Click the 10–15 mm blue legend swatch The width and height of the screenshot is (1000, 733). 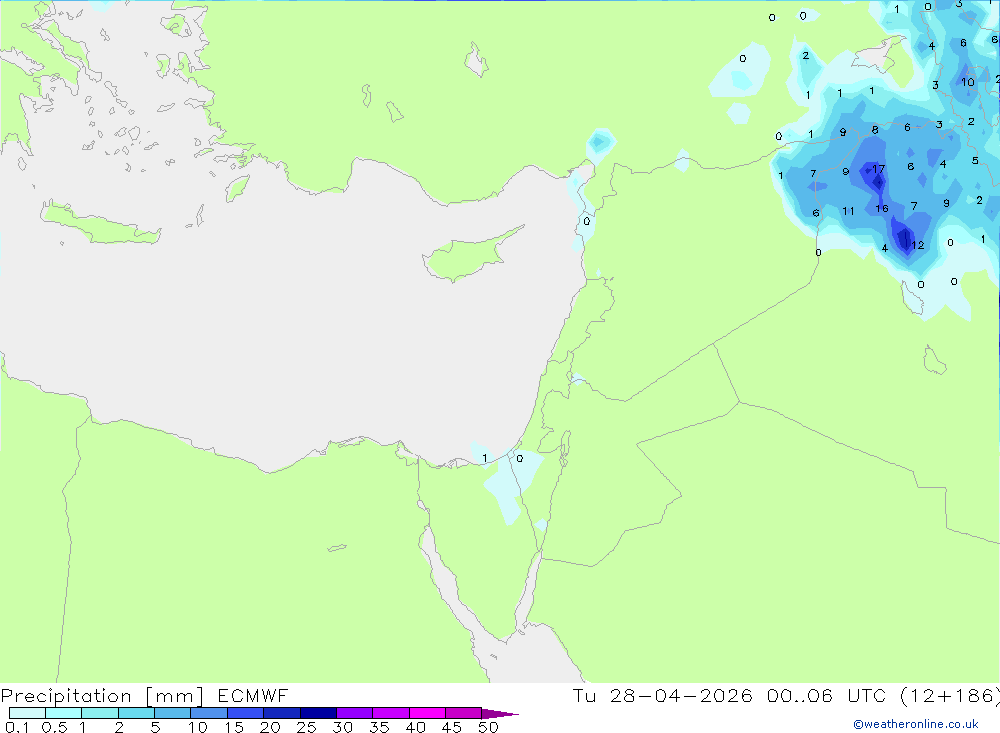coord(209,713)
